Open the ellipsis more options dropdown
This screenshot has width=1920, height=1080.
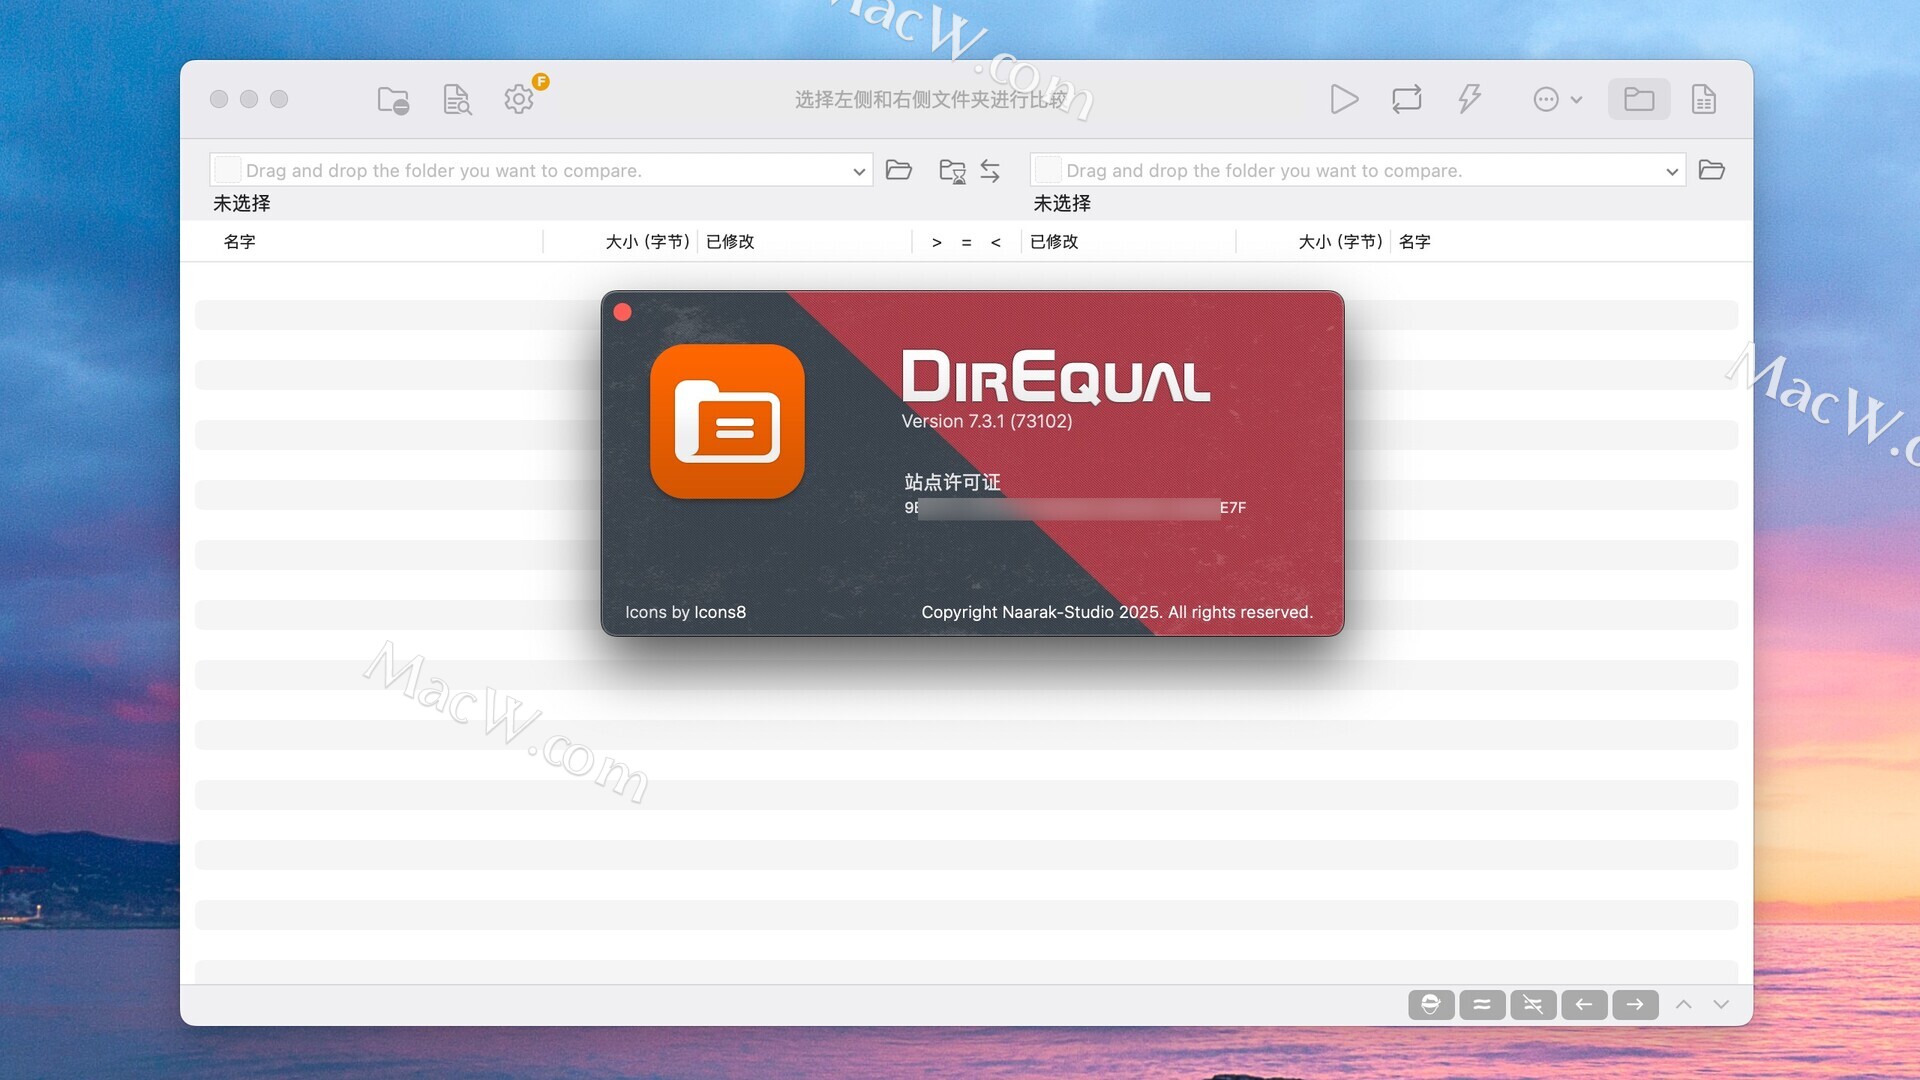1557,99
